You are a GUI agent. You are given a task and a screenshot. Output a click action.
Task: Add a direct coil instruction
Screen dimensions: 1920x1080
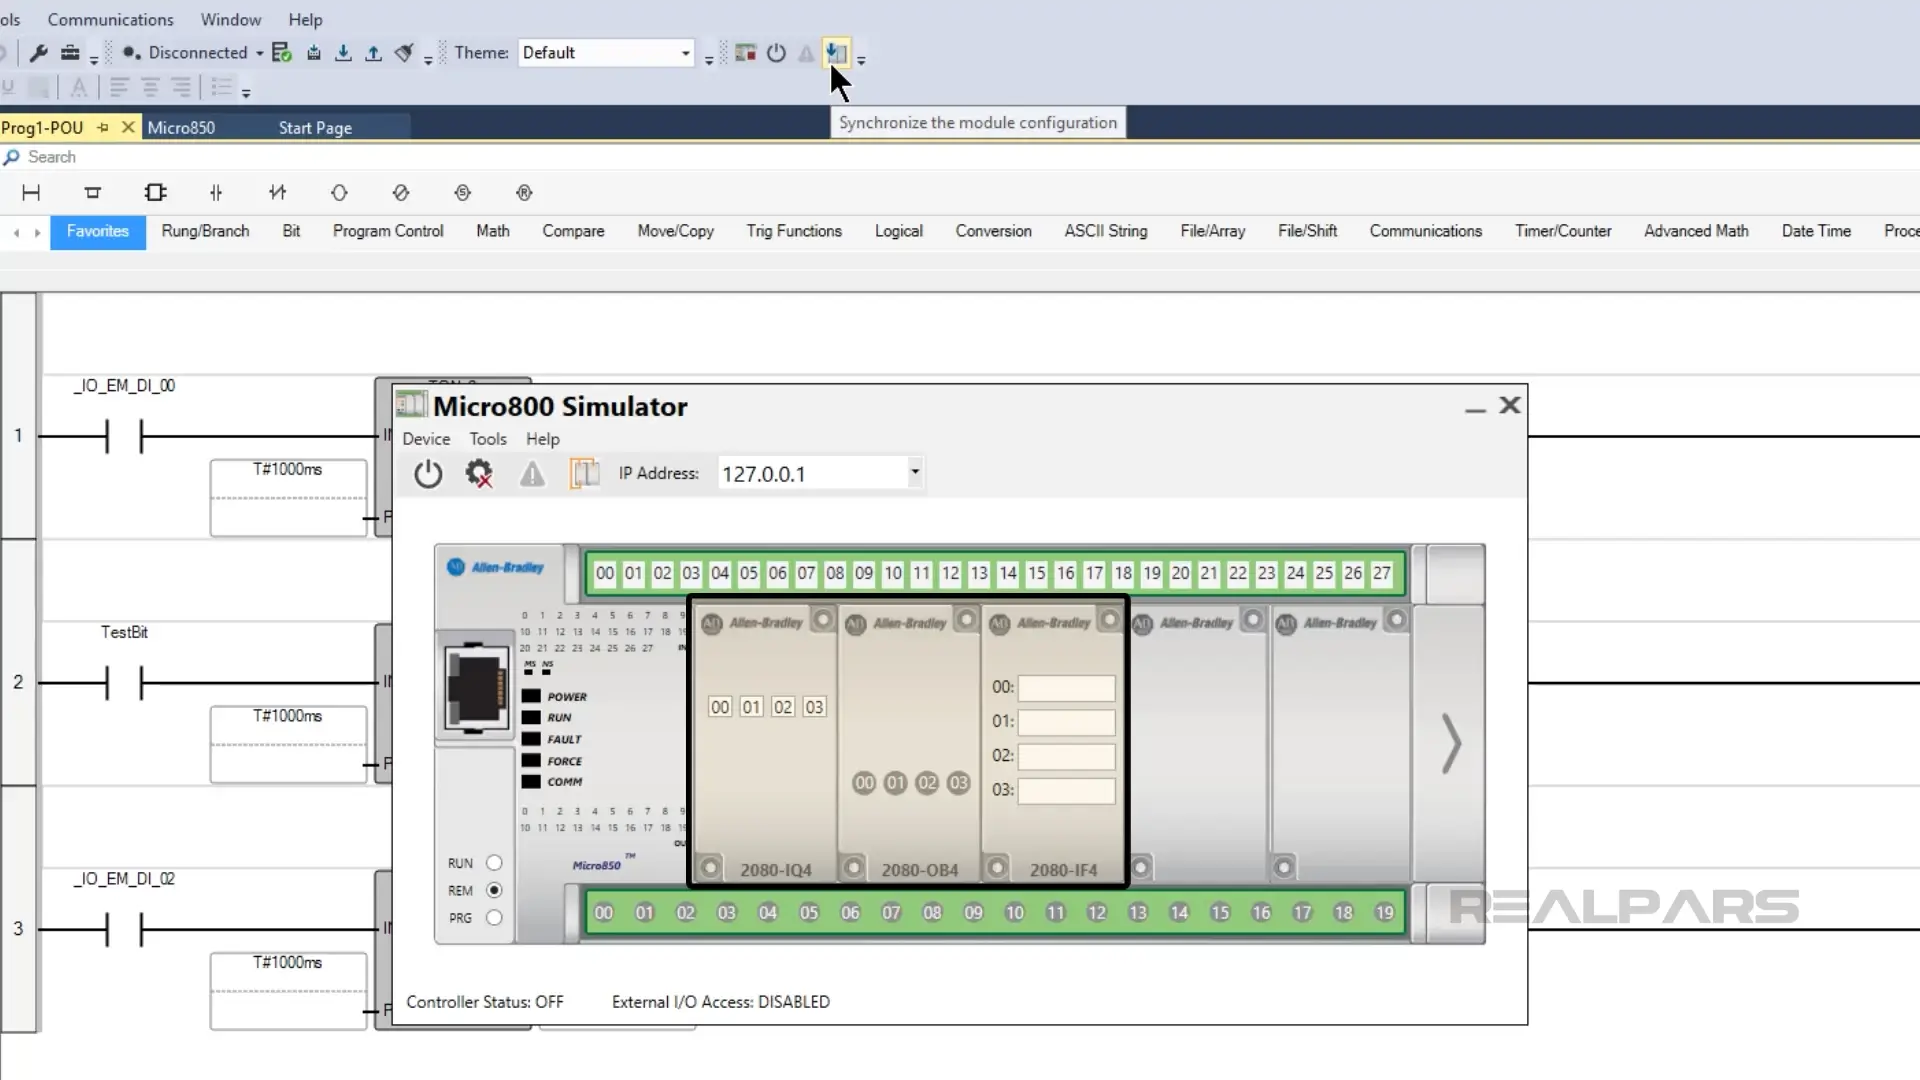pyautogui.click(x=339, y=193)
